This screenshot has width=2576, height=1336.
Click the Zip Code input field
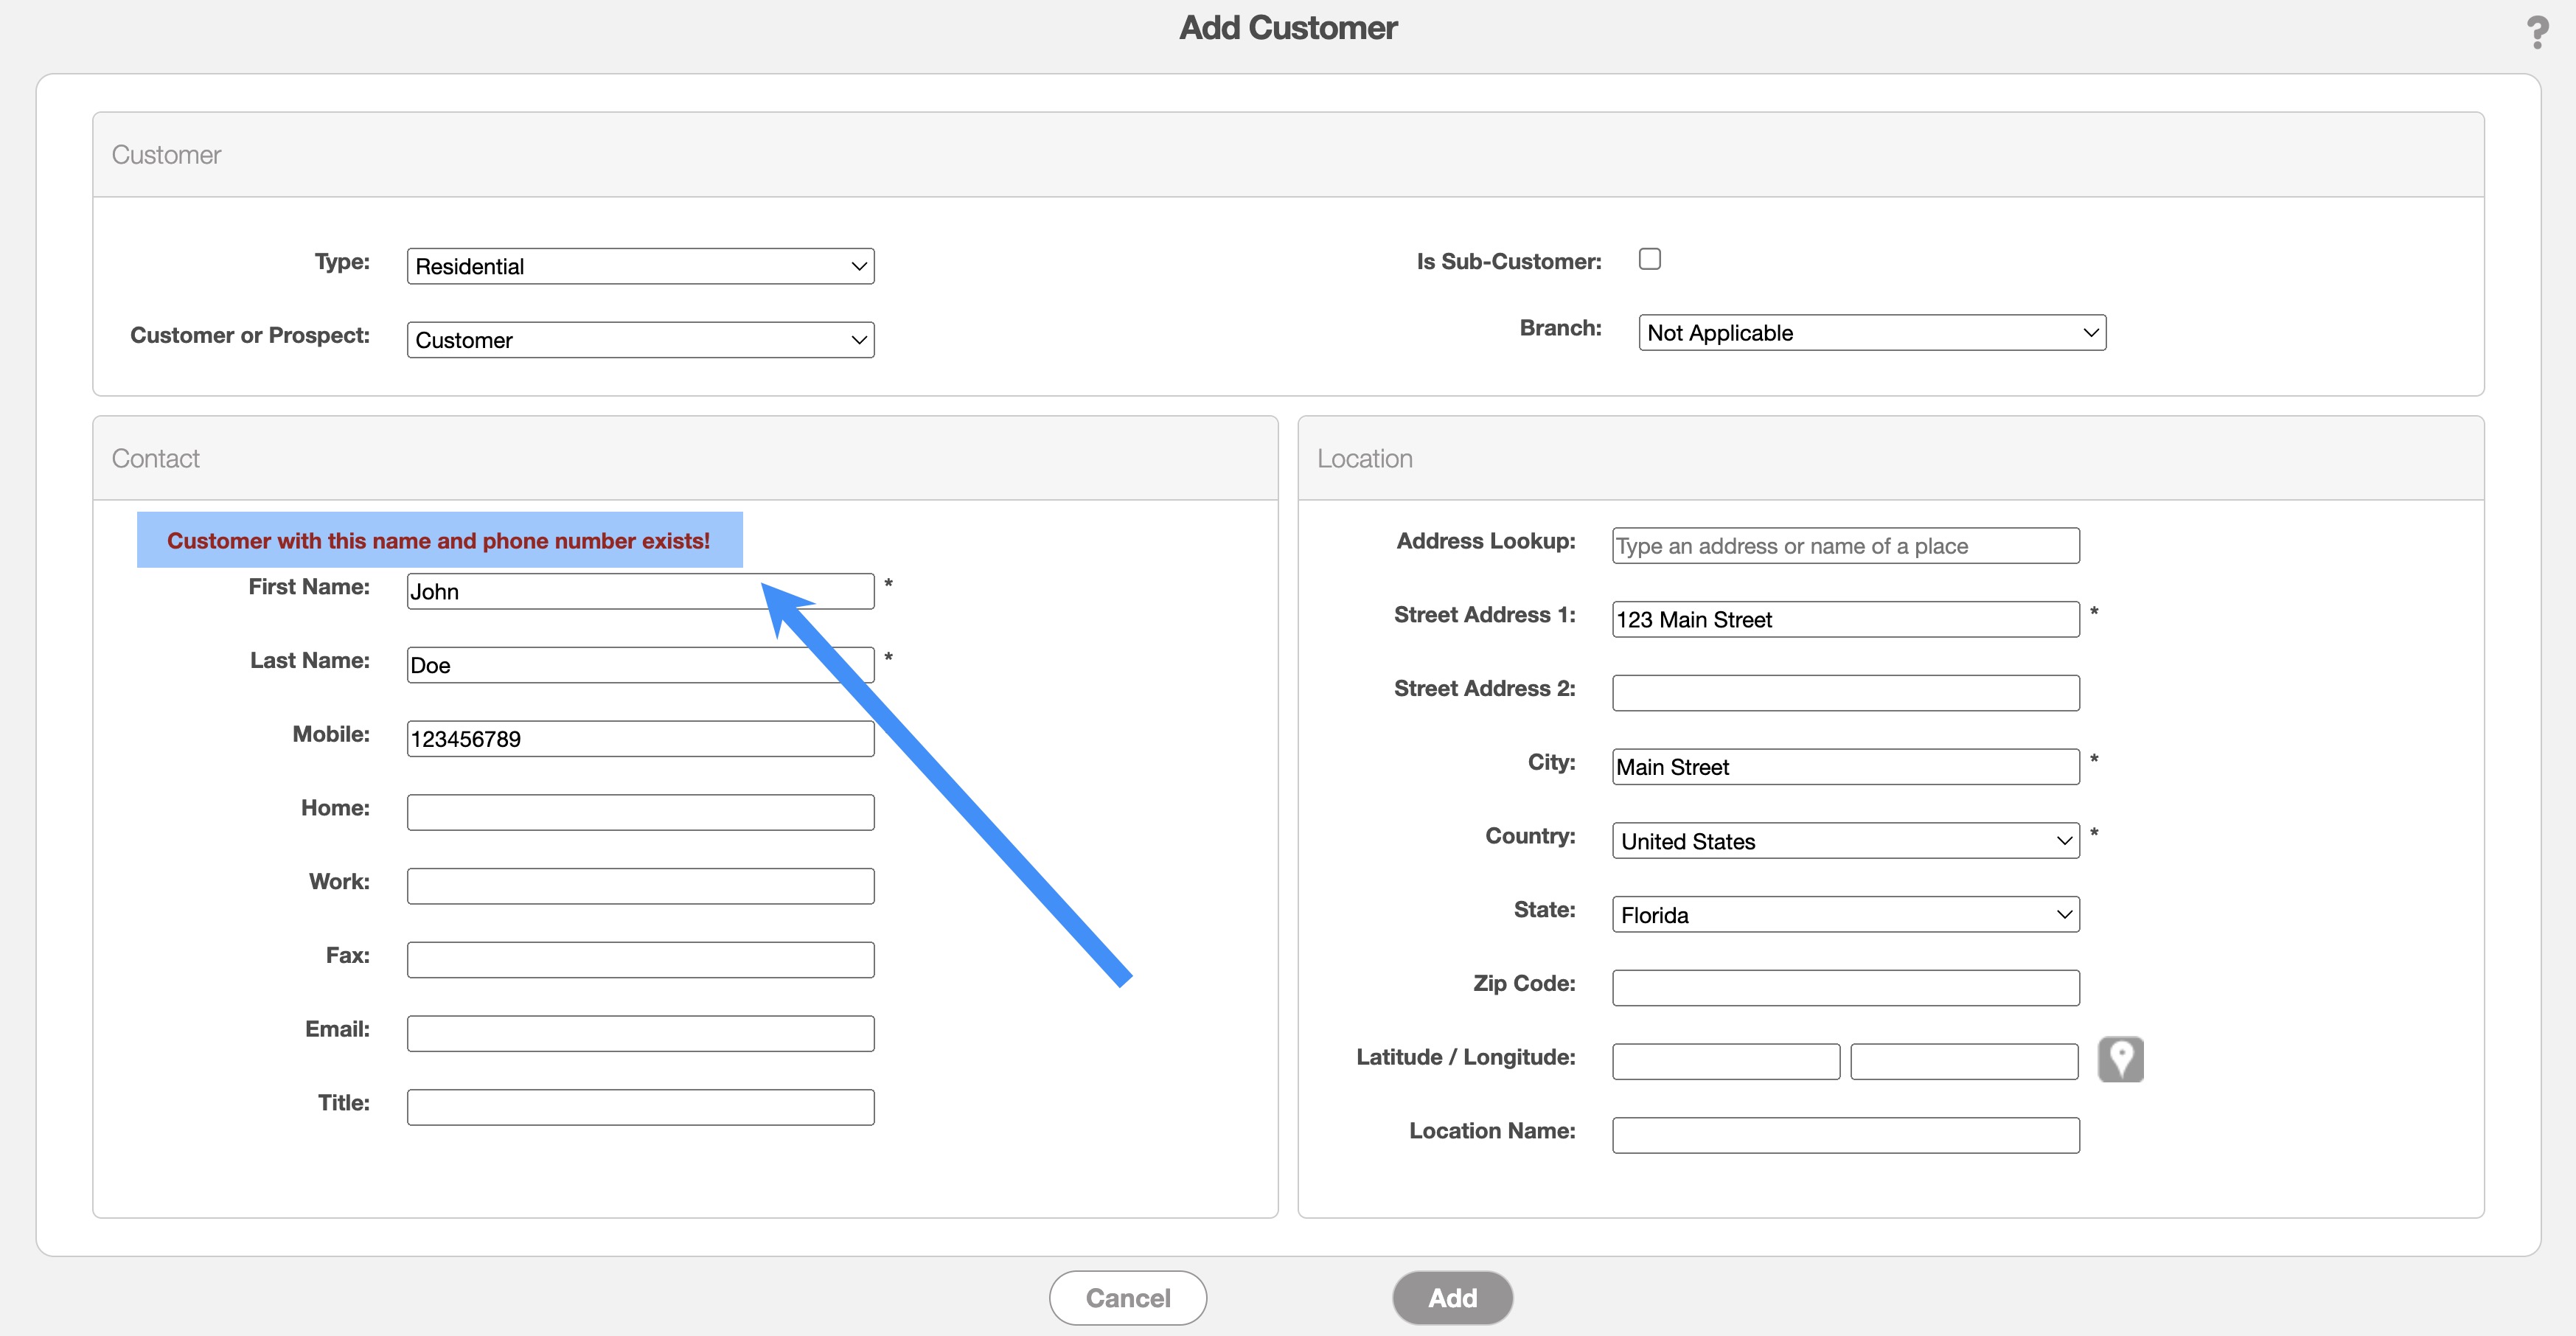1845,988
